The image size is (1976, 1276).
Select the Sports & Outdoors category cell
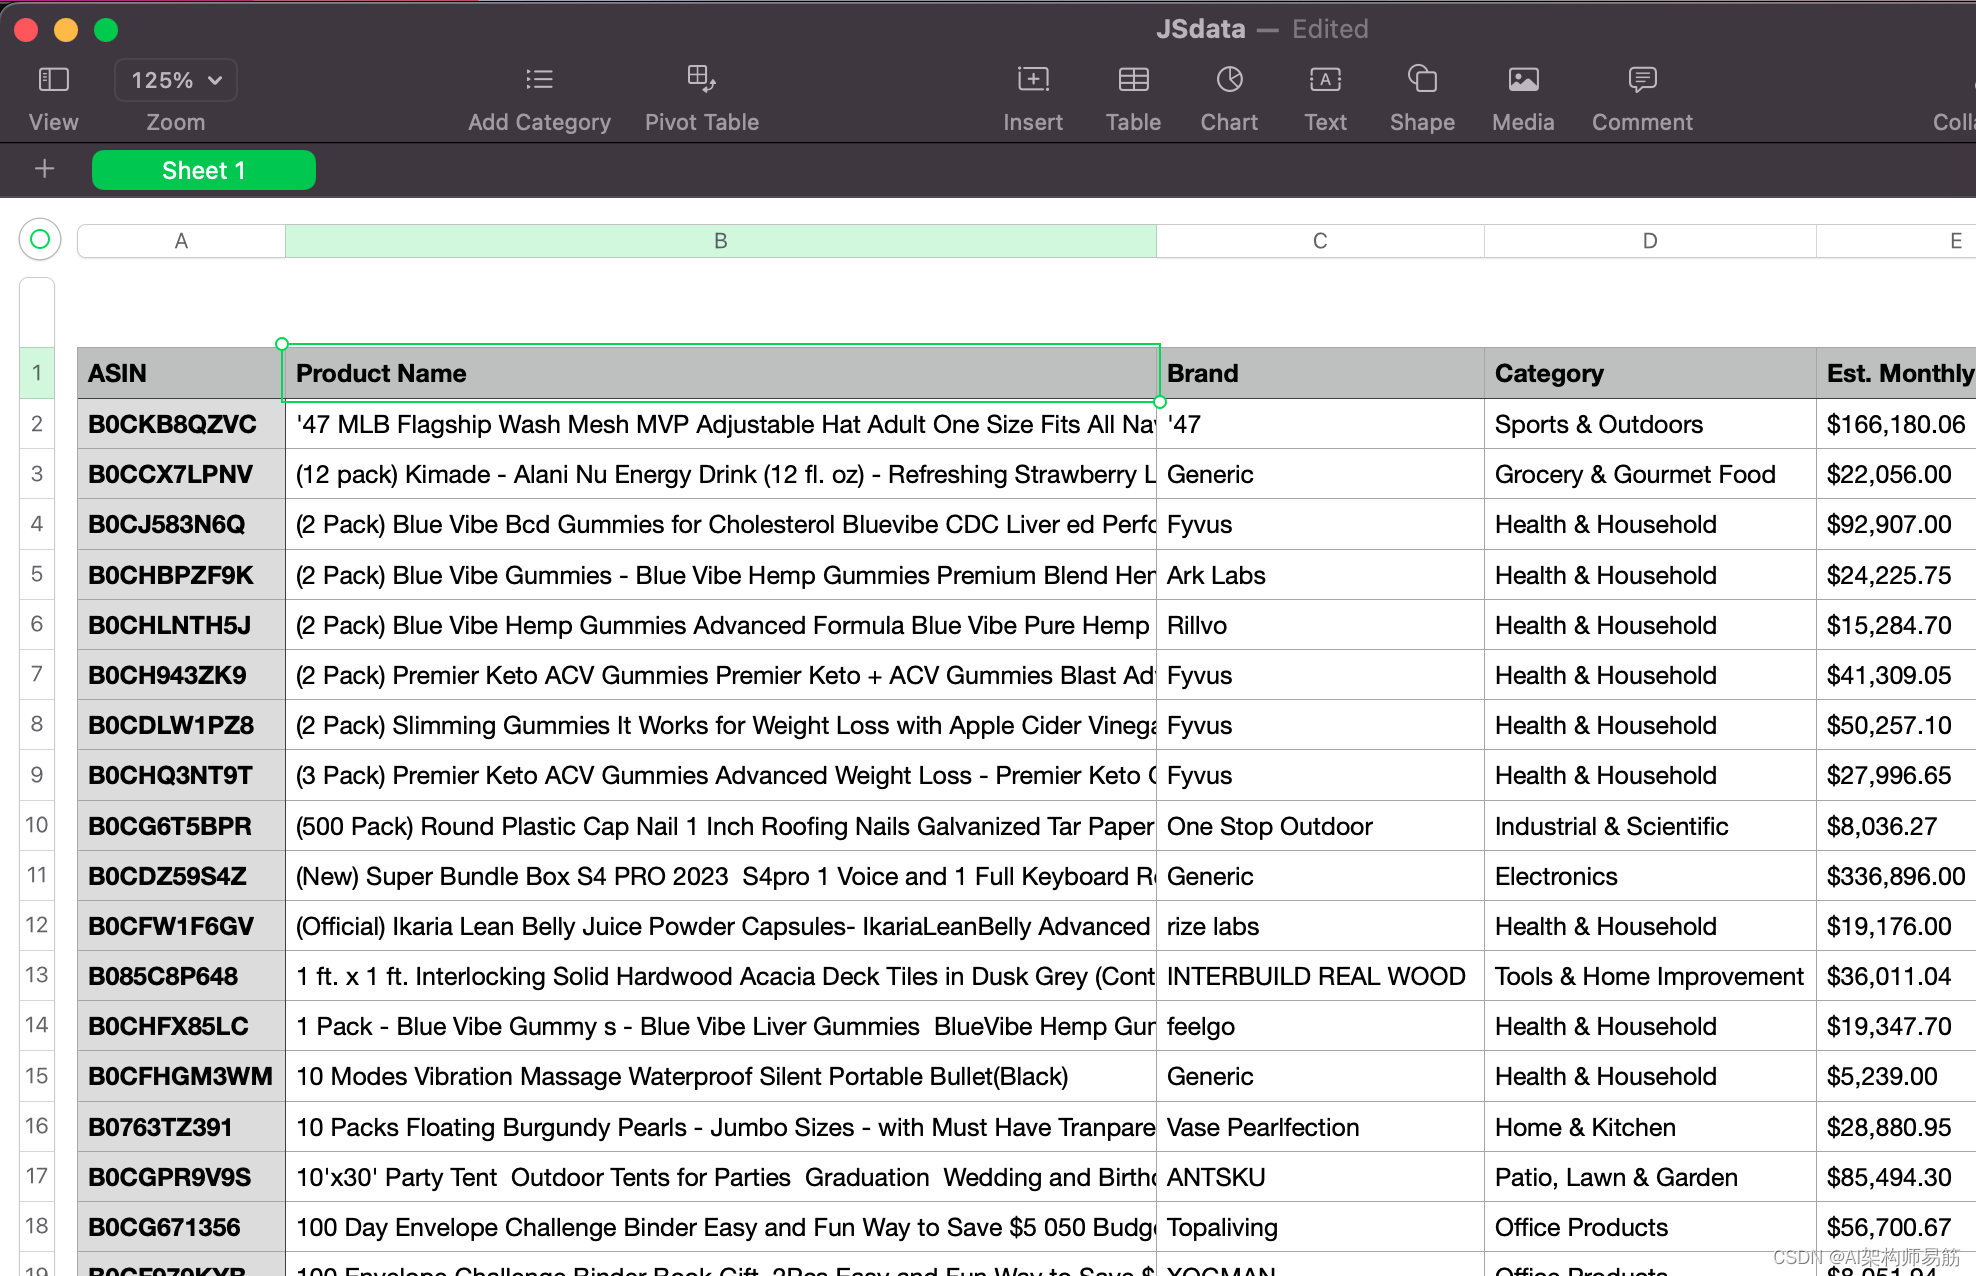tap(1650, 424)
